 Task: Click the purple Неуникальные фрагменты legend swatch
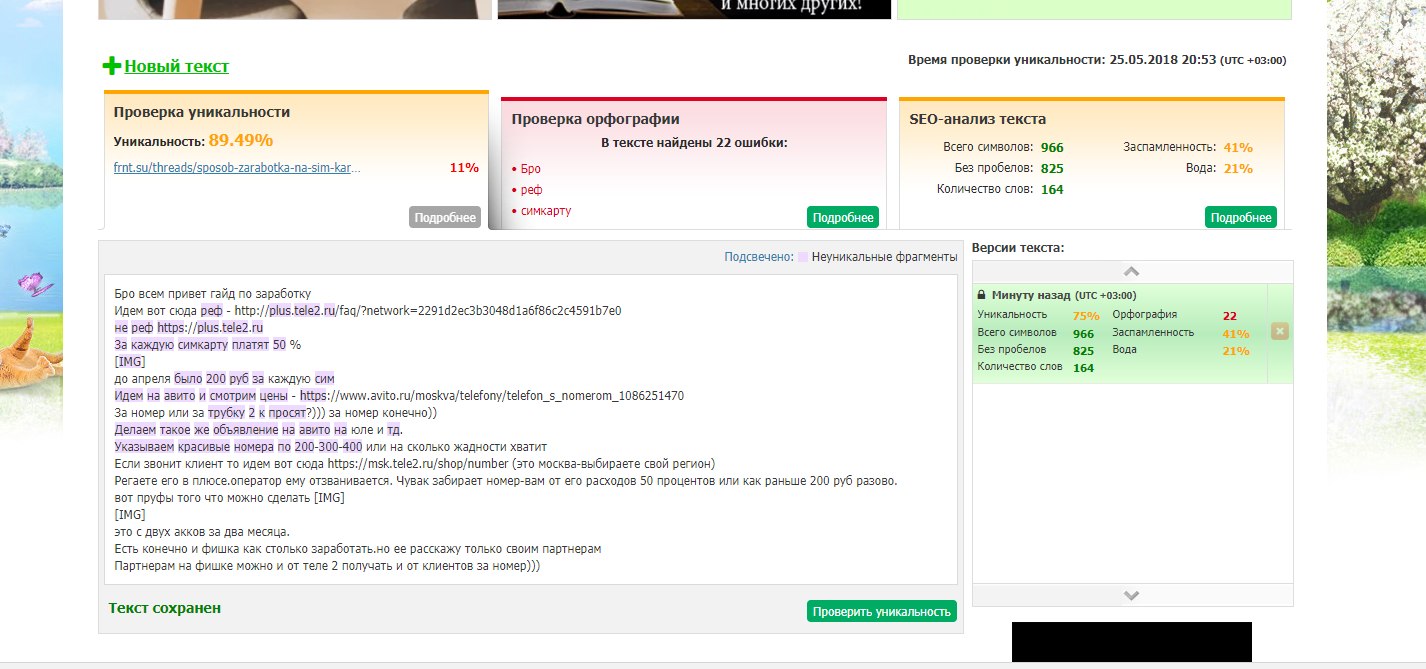coord(803,257)
